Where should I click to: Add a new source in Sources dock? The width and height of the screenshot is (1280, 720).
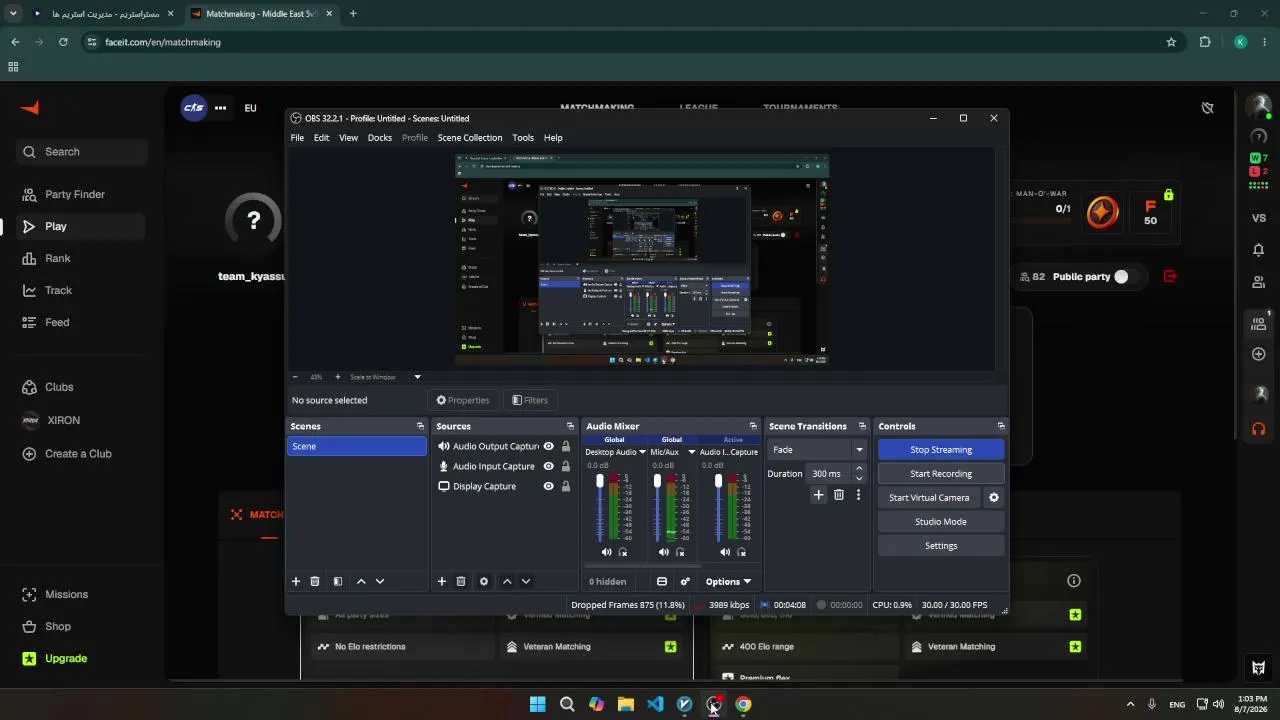pyautogui.click(x=442, y=581)
